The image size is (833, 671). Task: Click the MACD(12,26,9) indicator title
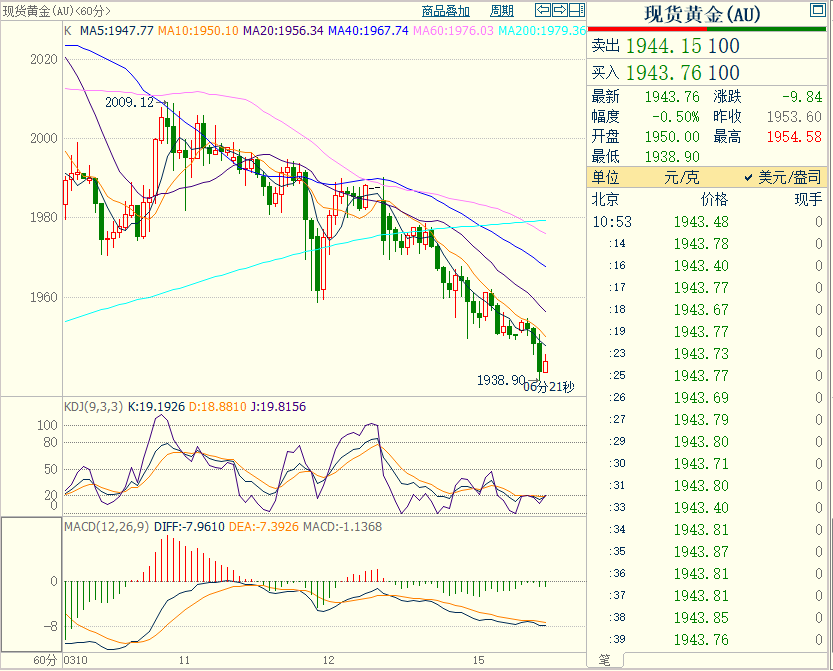106,527
